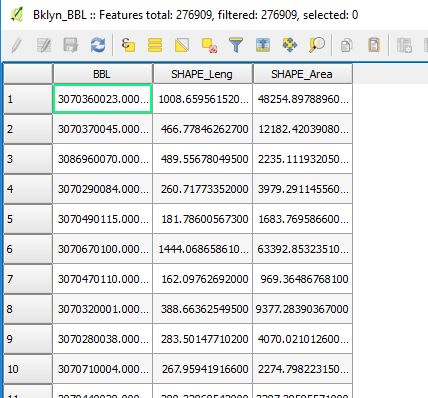The image size is (428, 398).
Task: Open Select features using an expression
Action: 128,45
